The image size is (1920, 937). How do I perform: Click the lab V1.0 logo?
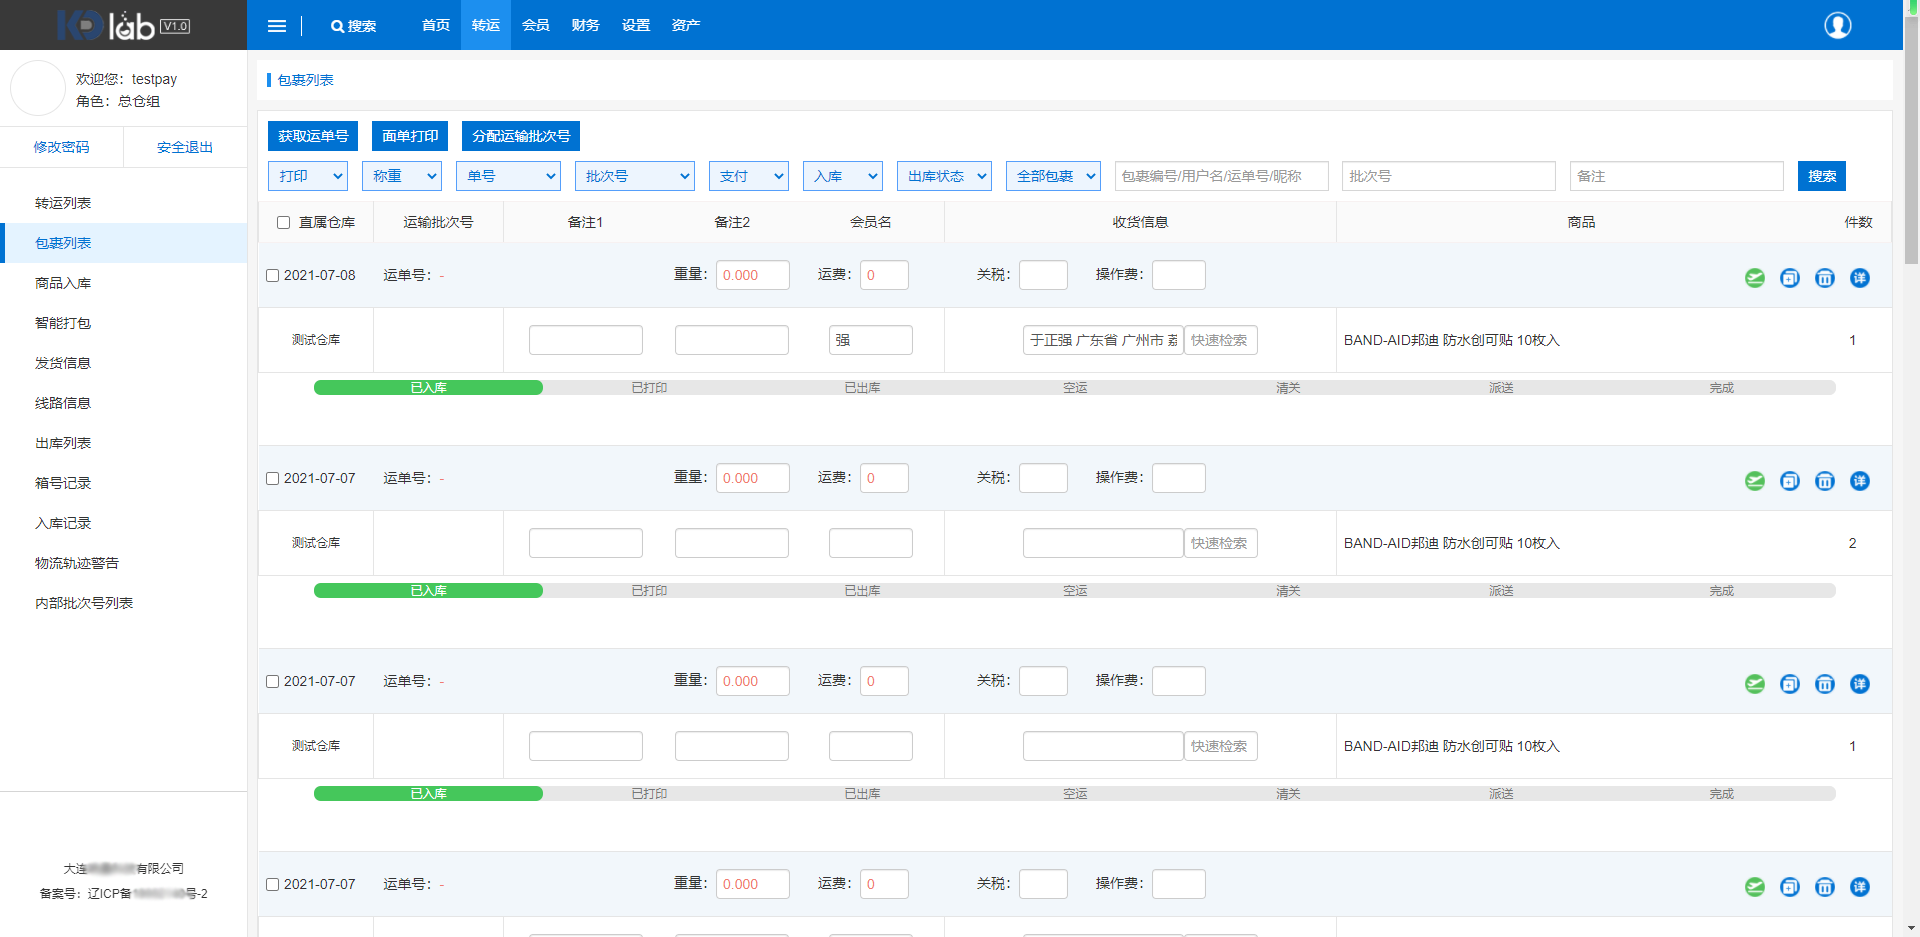click(x=123, y=25)
